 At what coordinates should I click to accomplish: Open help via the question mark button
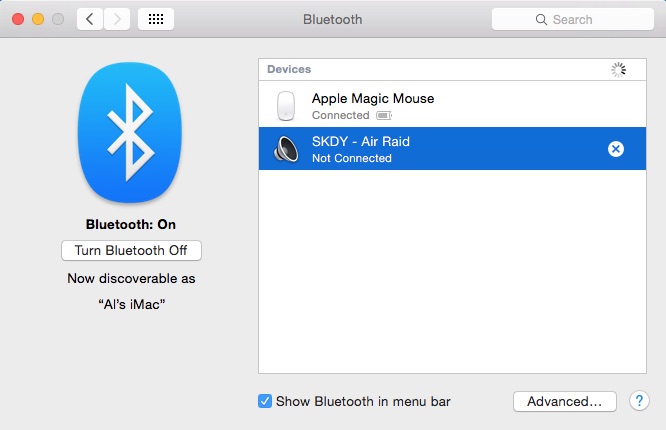pos(639,401)
